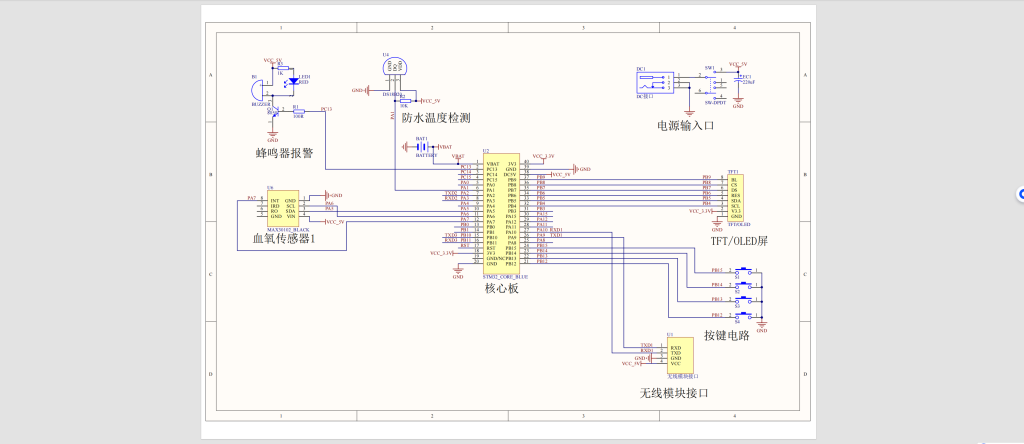Click the 电源输入口 section label
Screen dimensions: 1024x444
(685, 126)
